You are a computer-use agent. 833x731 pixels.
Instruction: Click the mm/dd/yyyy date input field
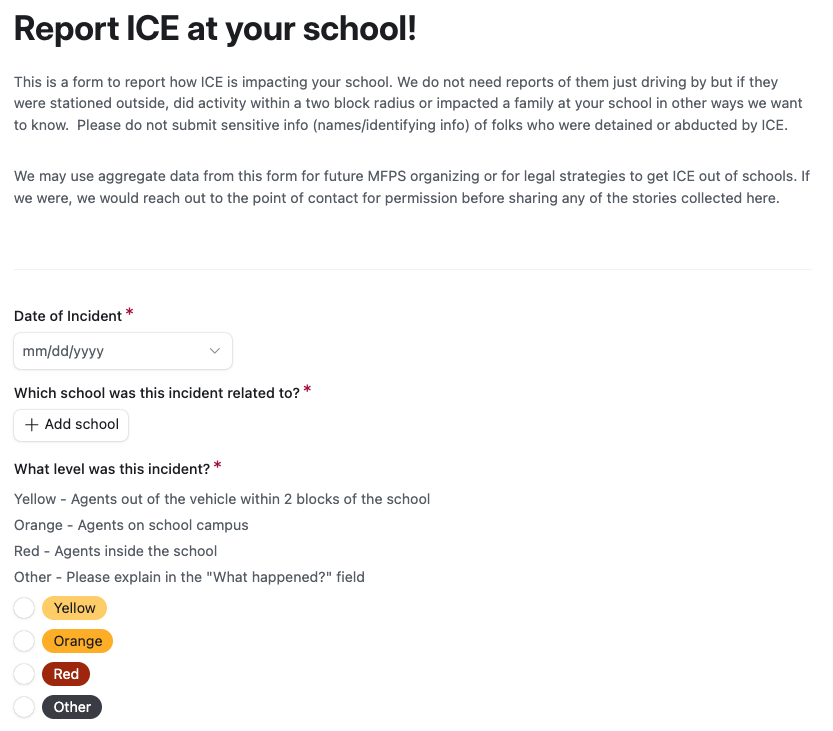click(x=110, y=351)
